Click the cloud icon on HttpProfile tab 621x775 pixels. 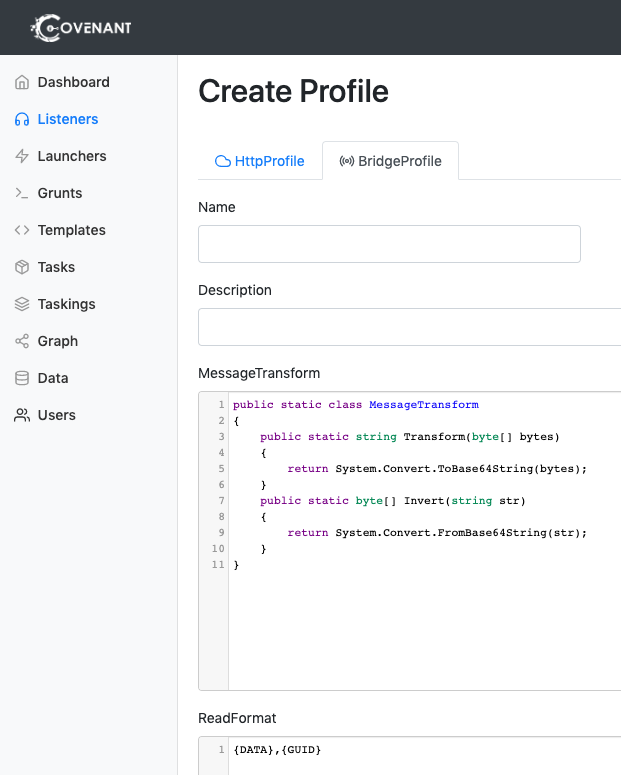pos(223,161)
